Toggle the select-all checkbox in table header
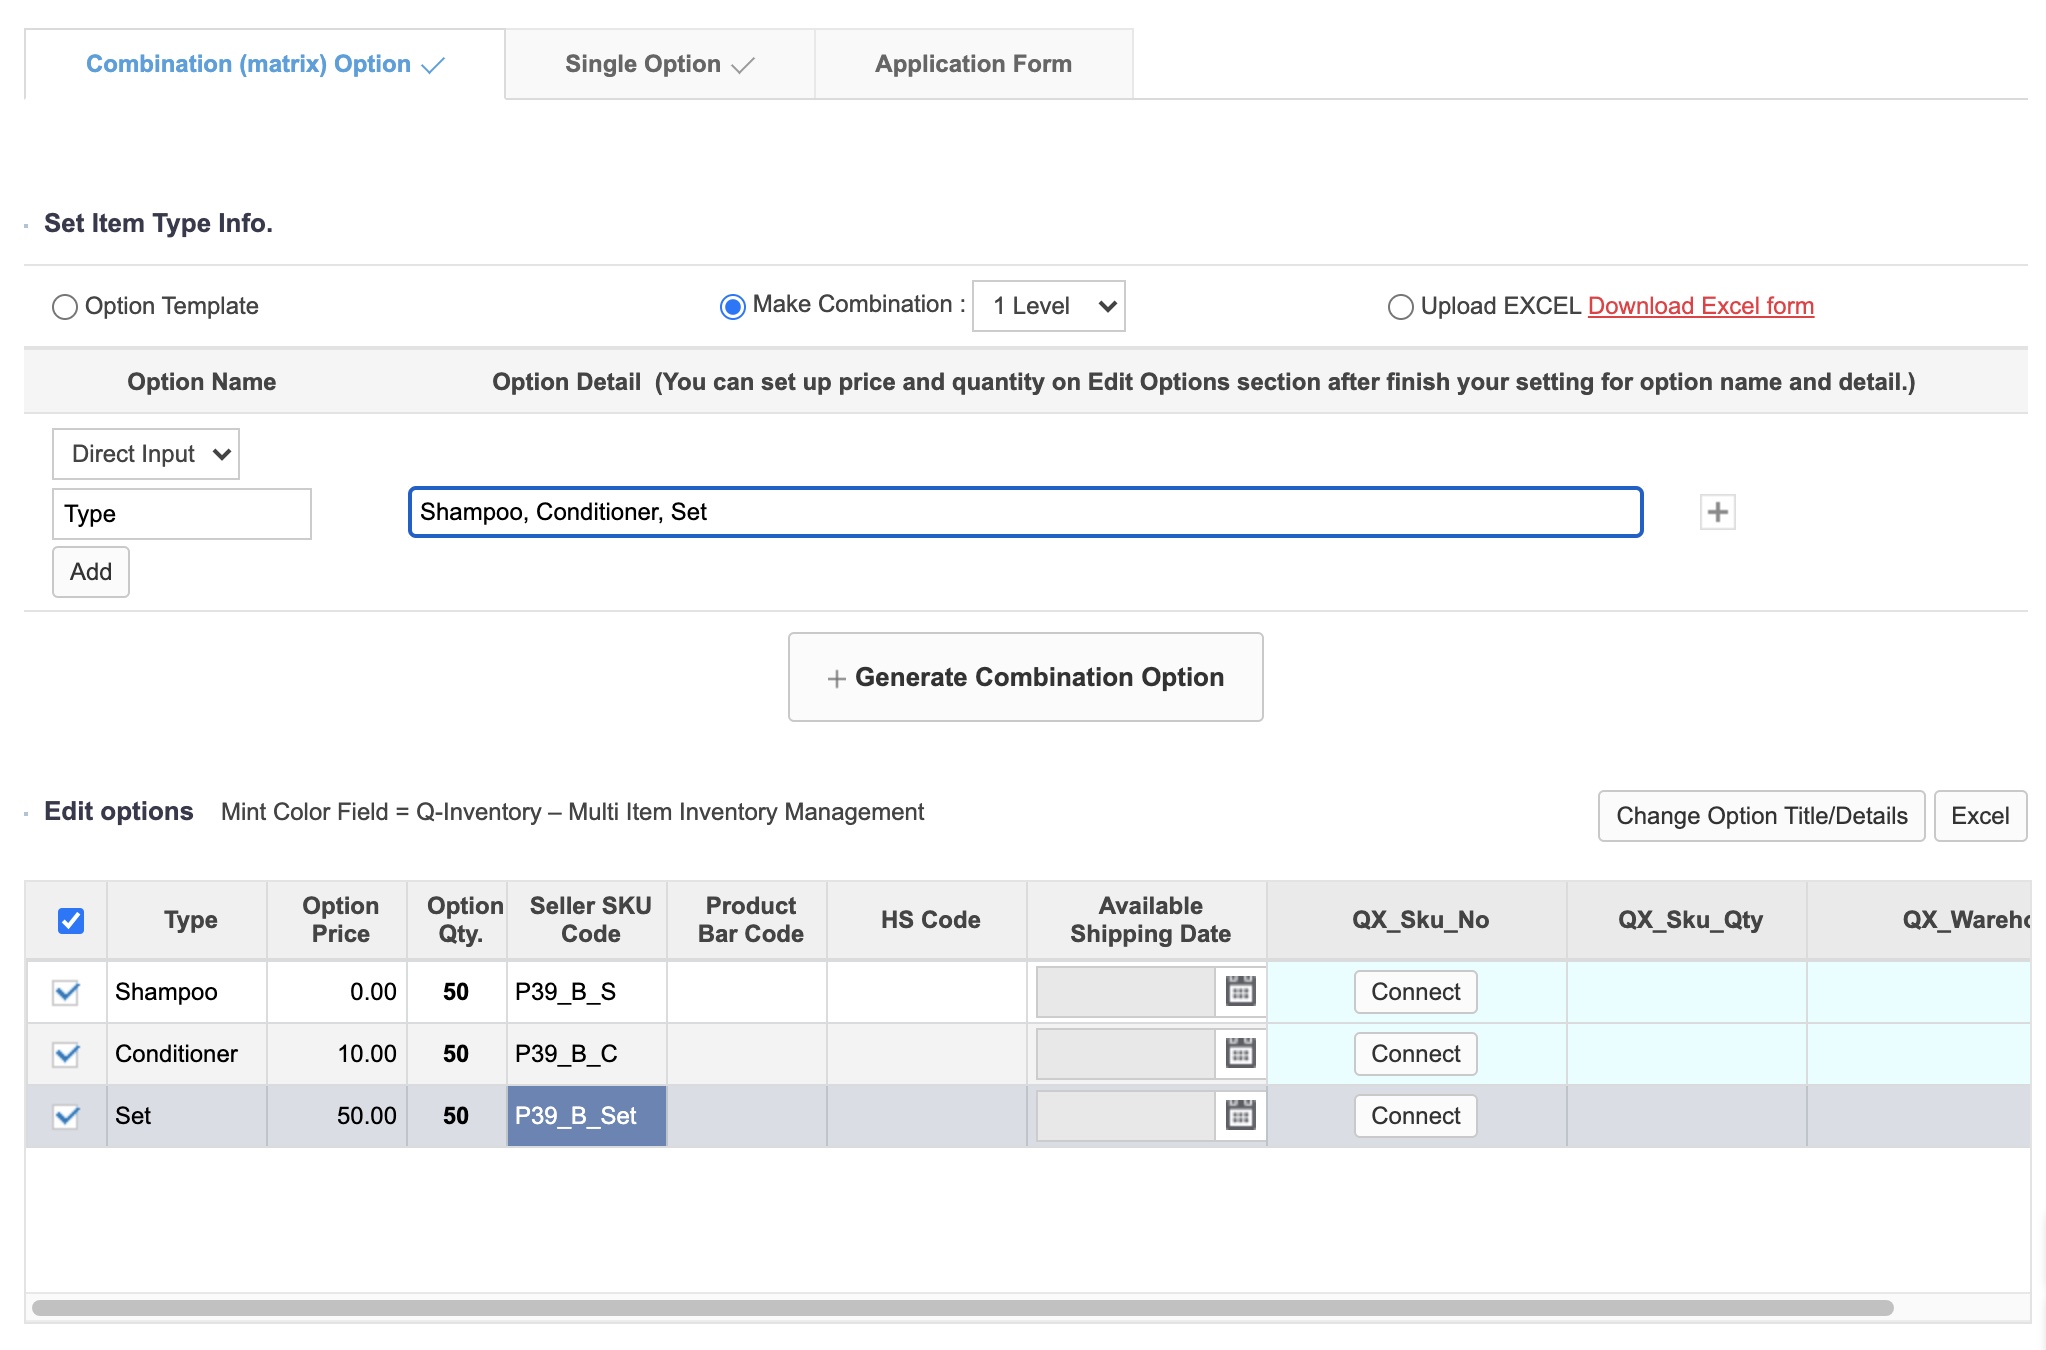 (71, 920)
